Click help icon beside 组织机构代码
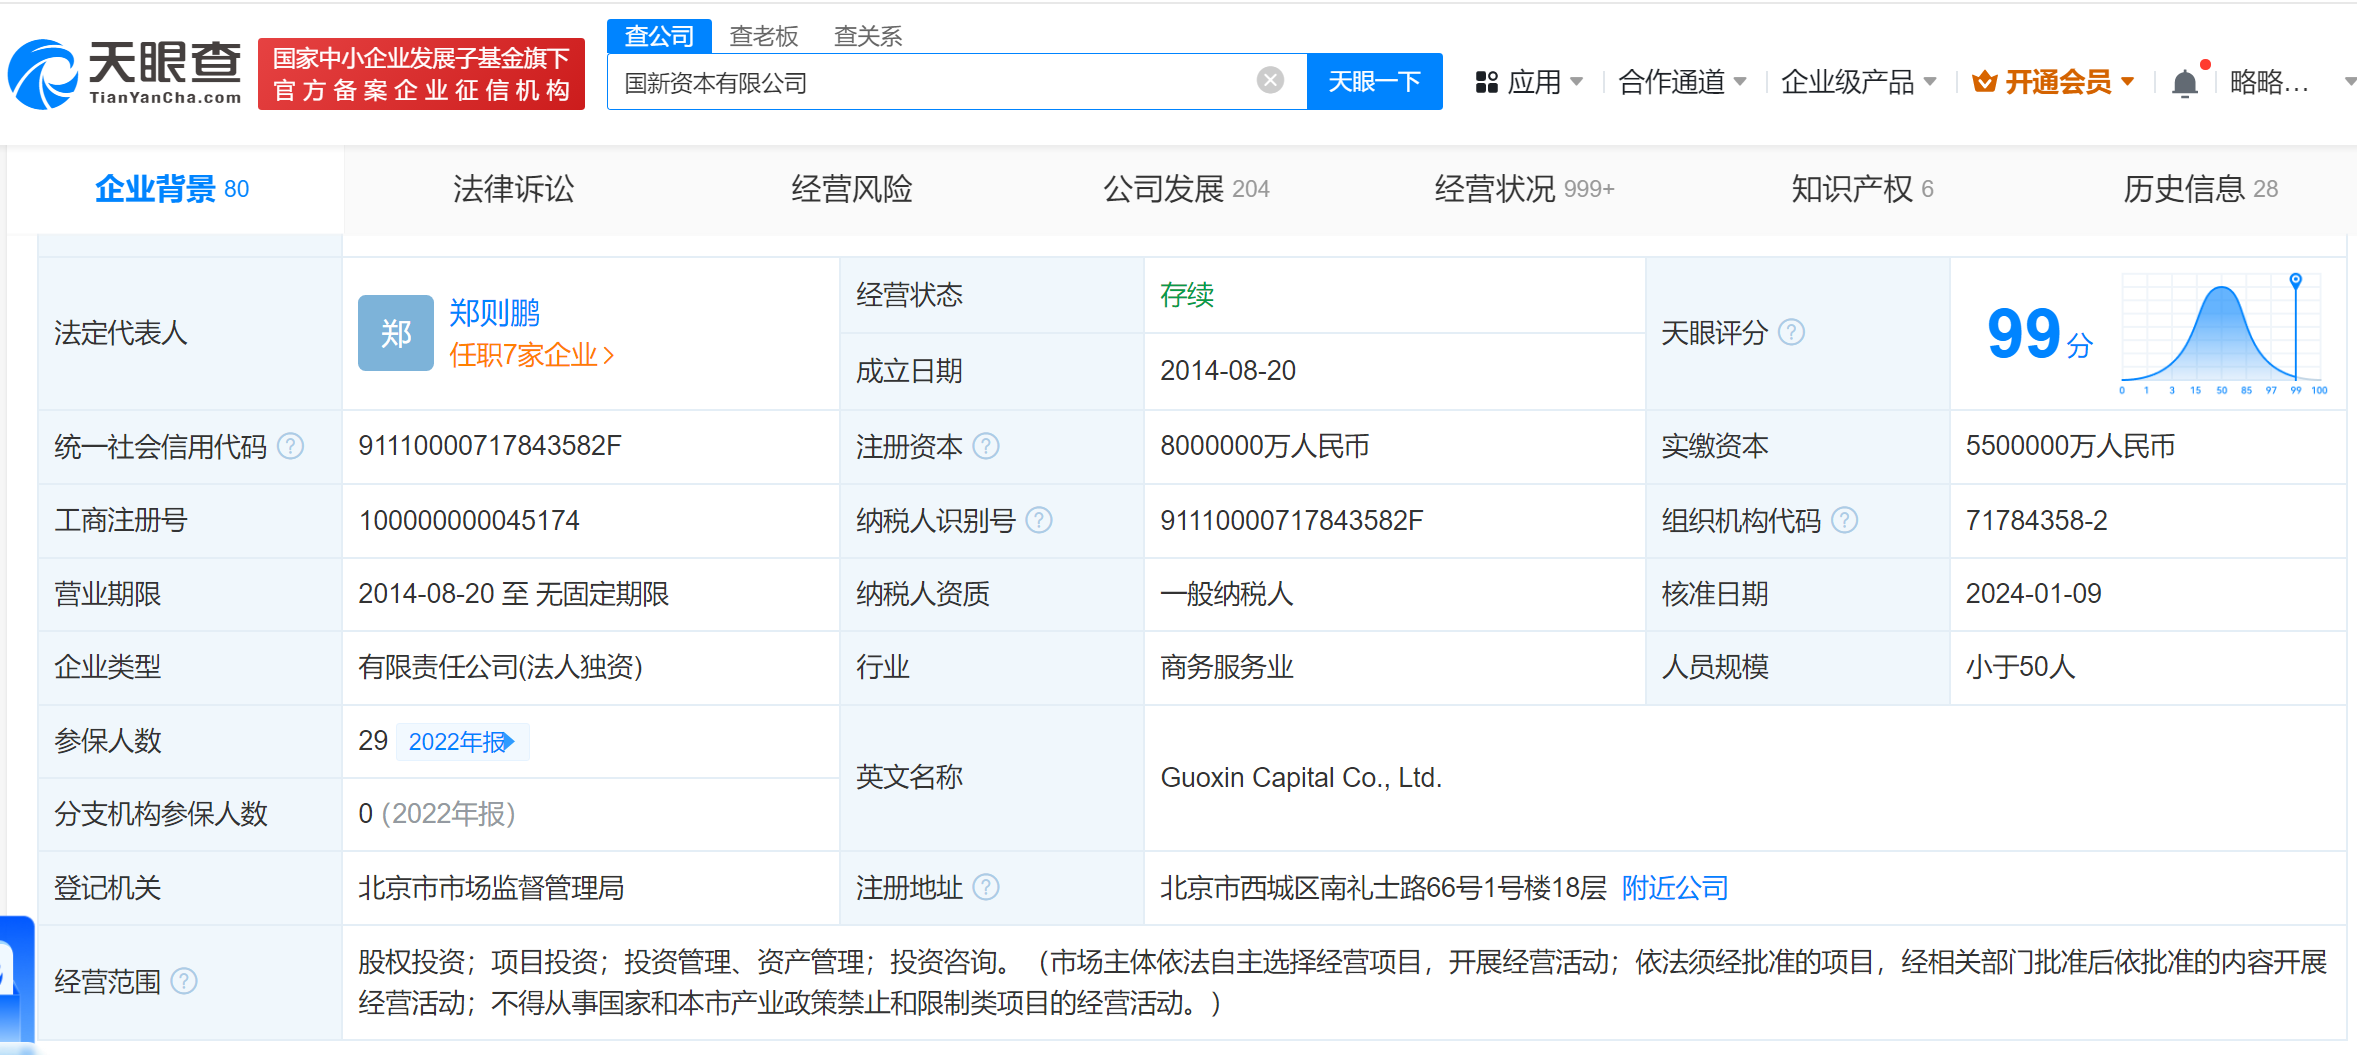This screenshot has width=2357, height=1055. point(1845,520)
